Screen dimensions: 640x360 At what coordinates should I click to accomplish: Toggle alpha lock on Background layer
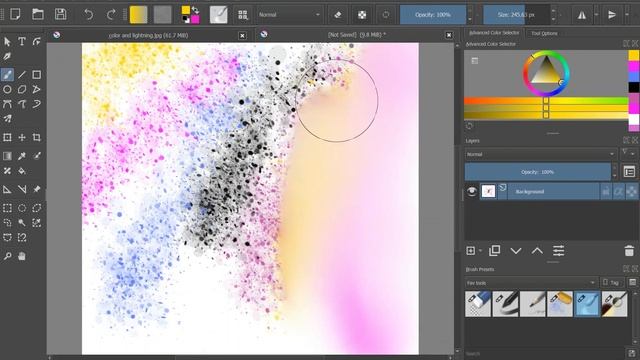pos(631,191)
